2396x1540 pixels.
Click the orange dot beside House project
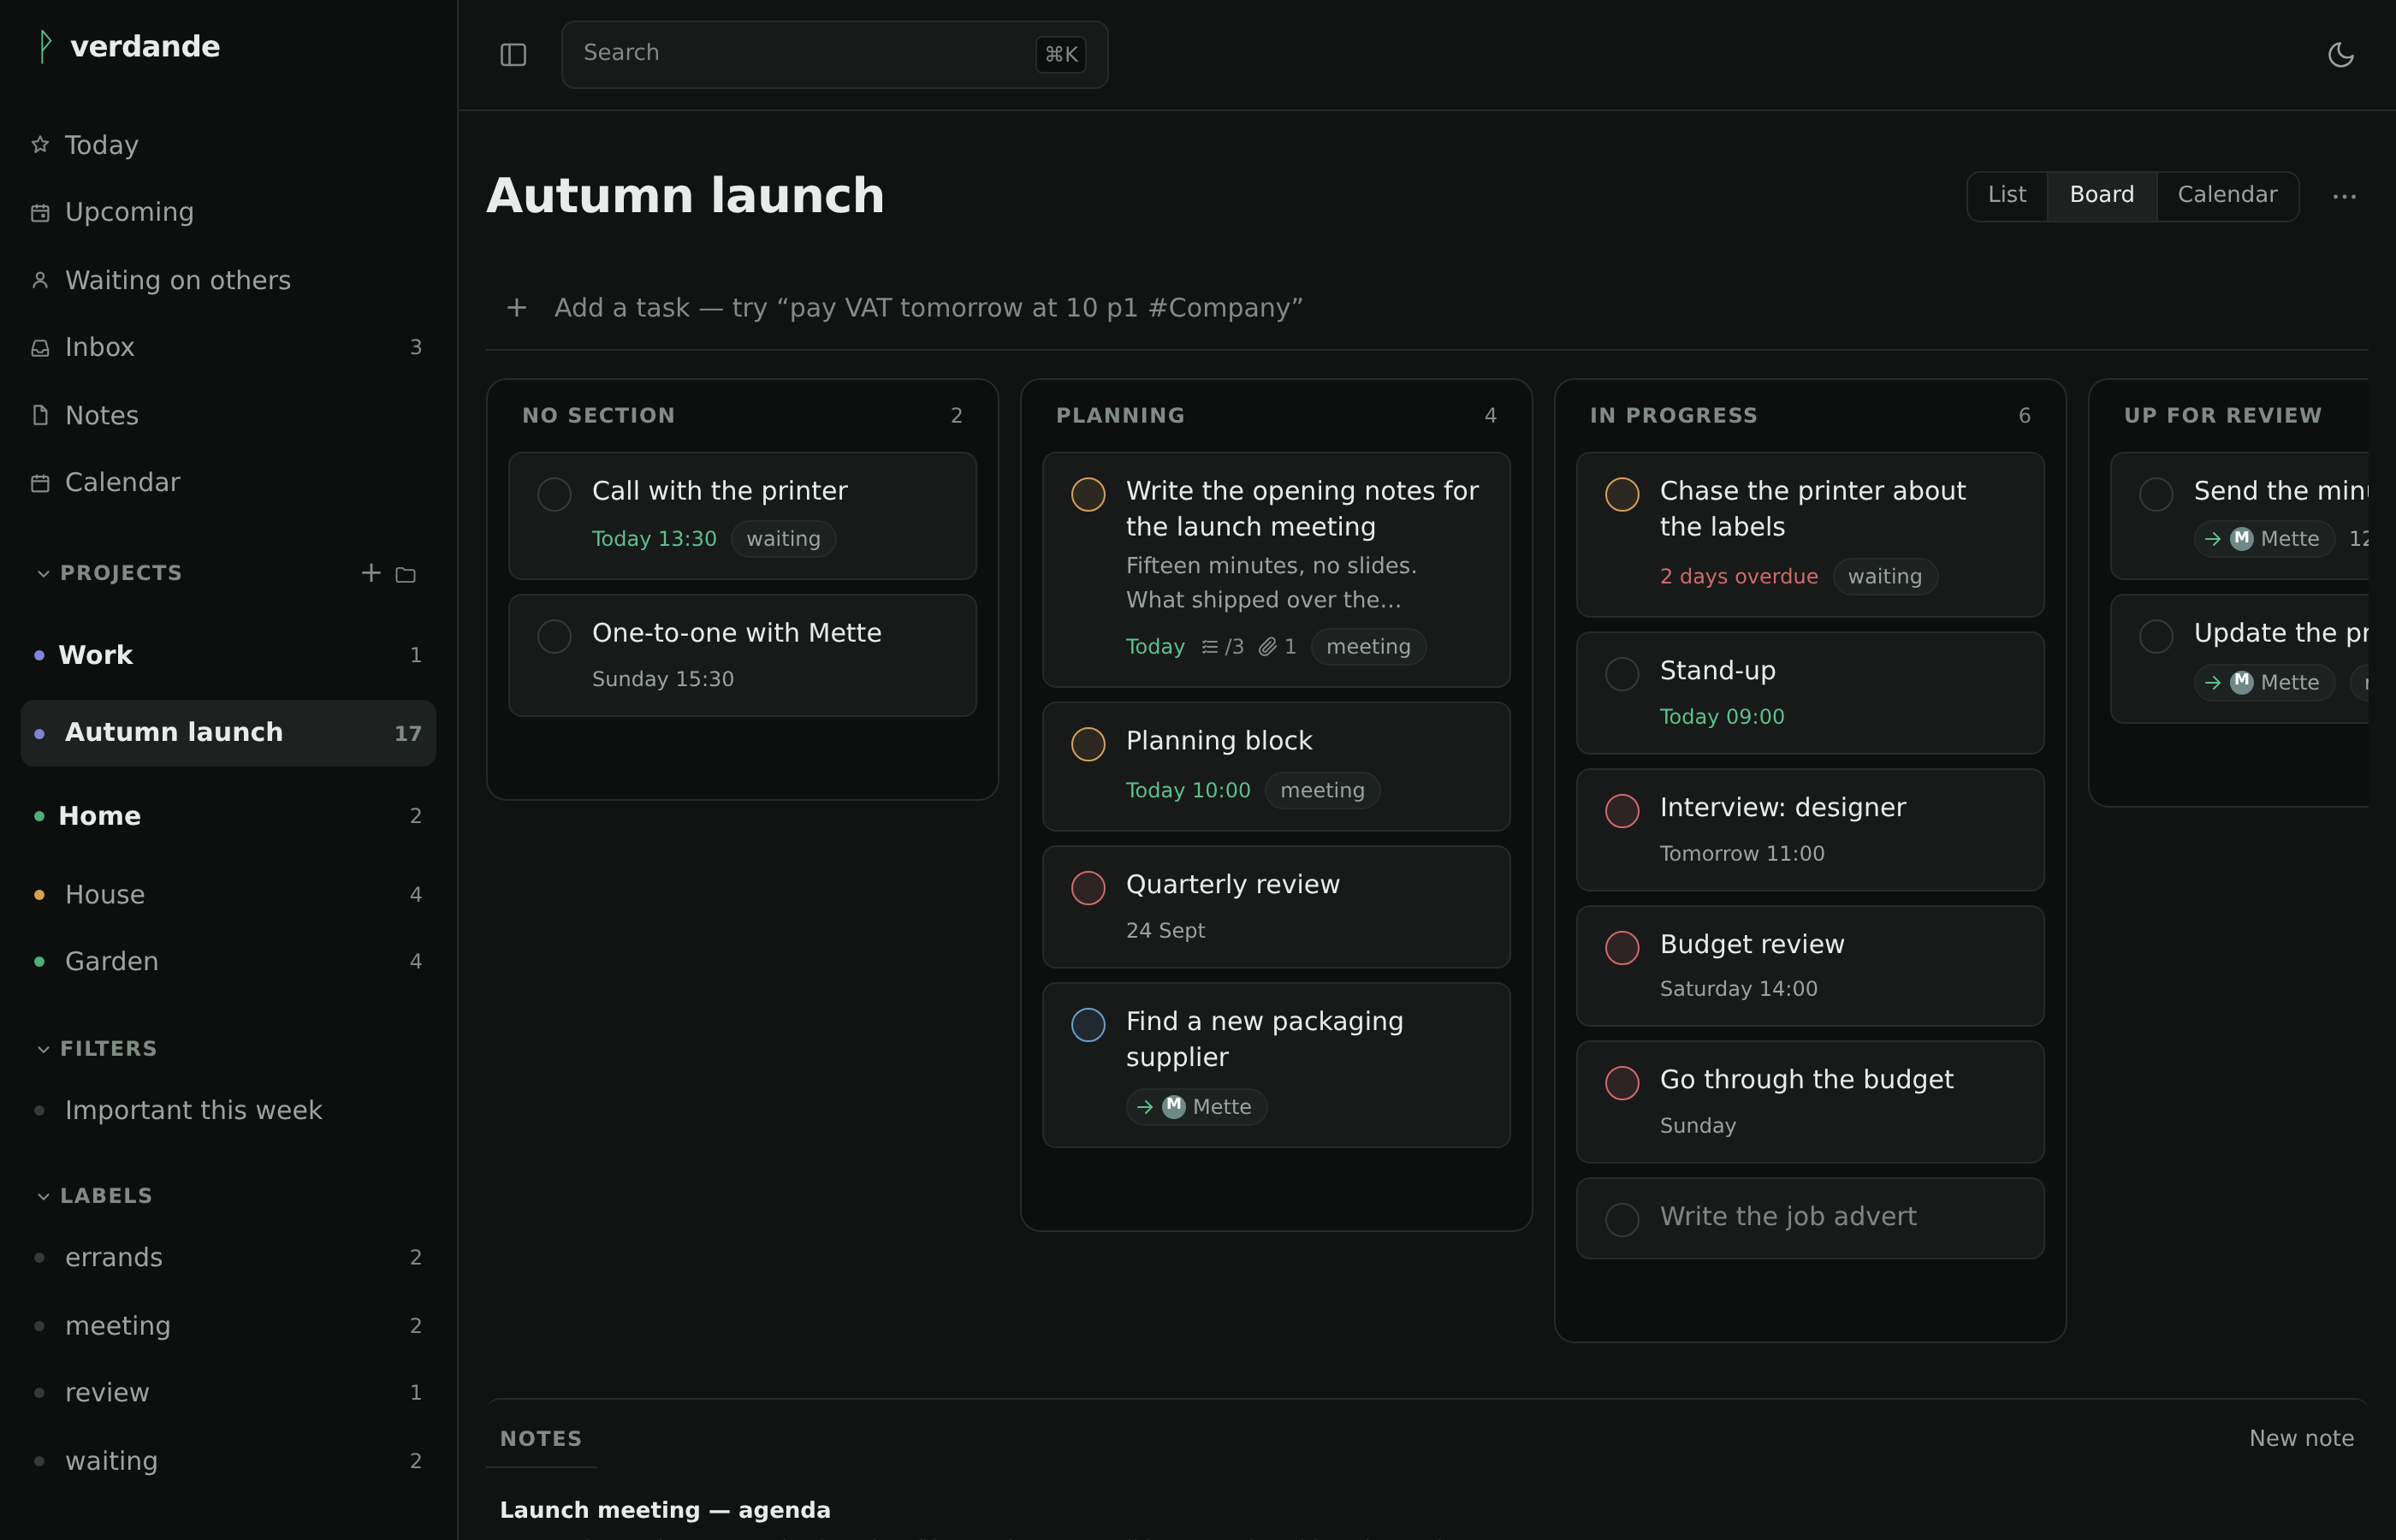[39, 895]
